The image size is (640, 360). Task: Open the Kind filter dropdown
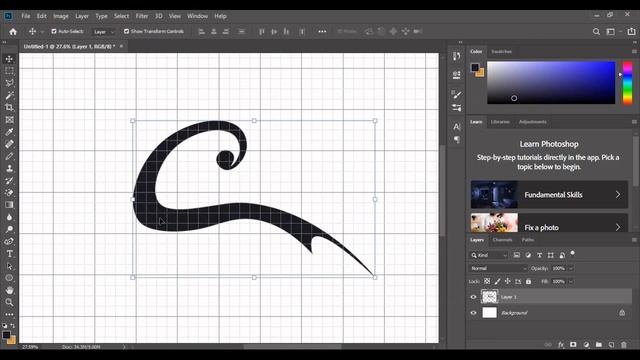[489, 255]
